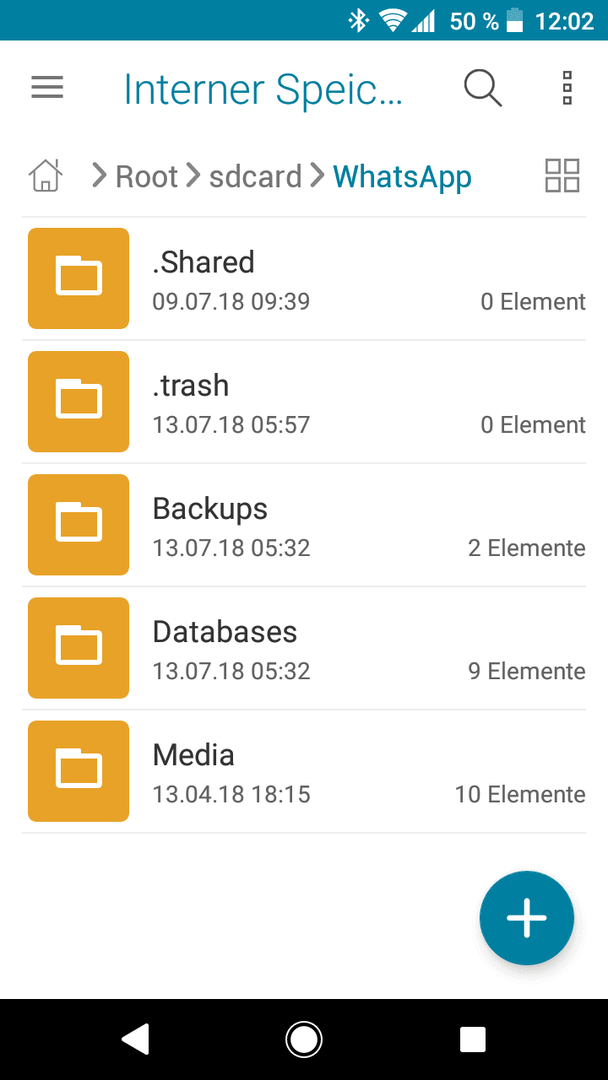The width and height of the screenshot is (608, 1080).
Task: Open the .Shared folder icon
Action: tap(78, 278)
